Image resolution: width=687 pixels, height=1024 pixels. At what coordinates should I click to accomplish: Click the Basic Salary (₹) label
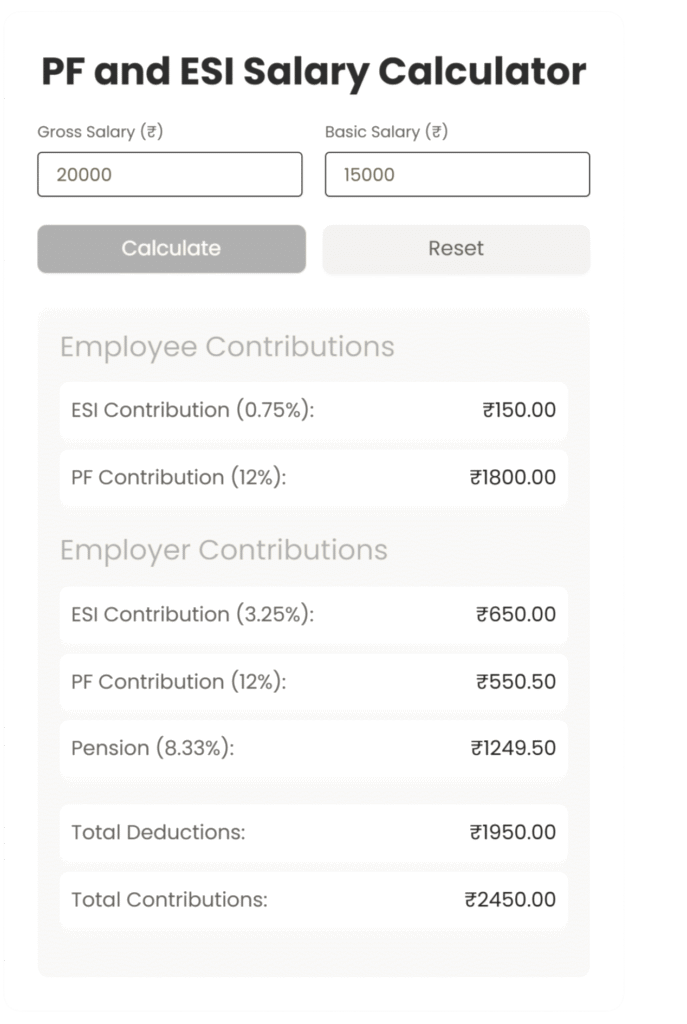point(384,131)
